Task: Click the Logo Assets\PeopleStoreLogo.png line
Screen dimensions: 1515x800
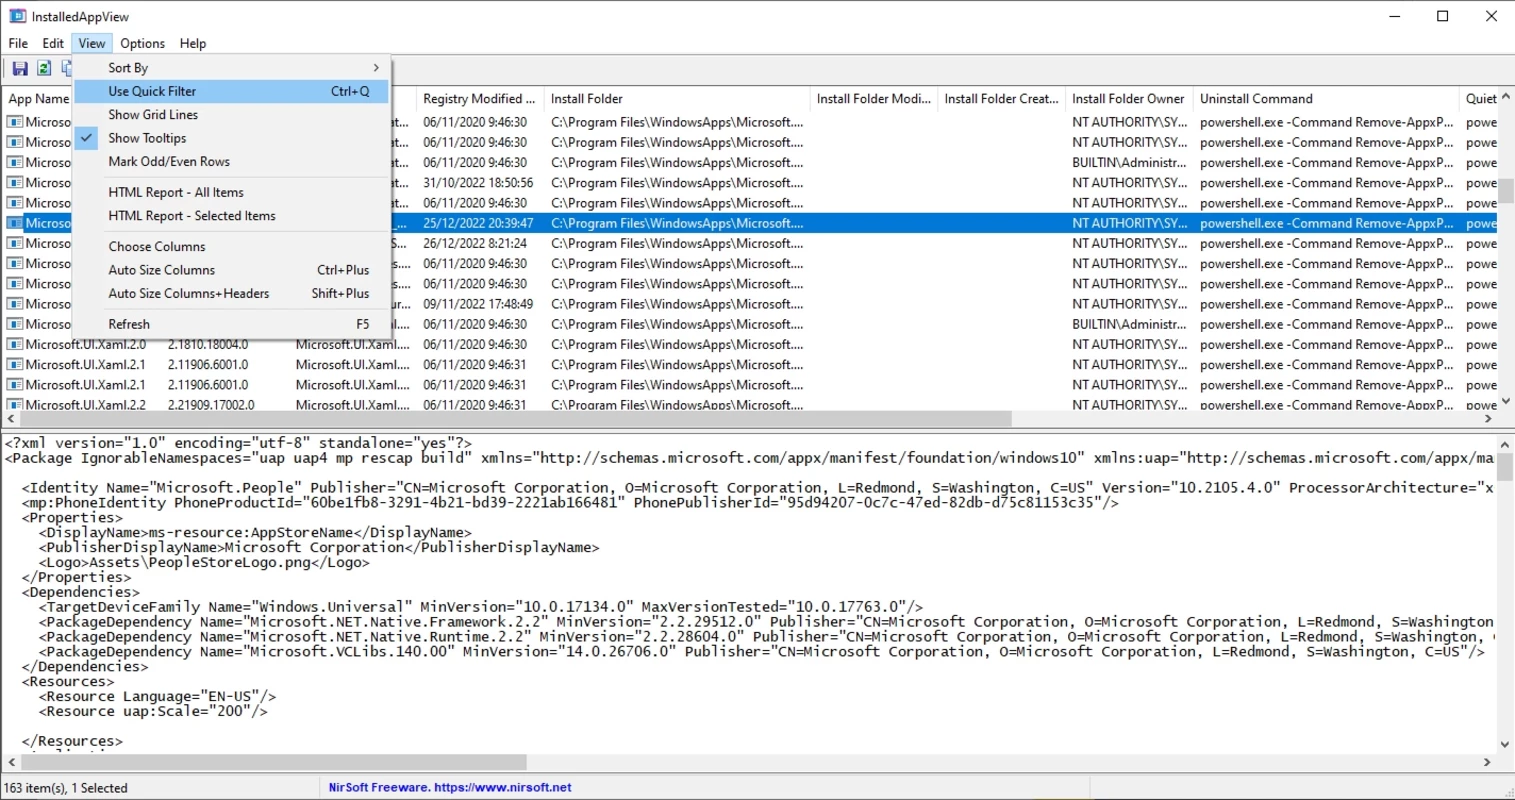Action: click(x=204, y=562)
